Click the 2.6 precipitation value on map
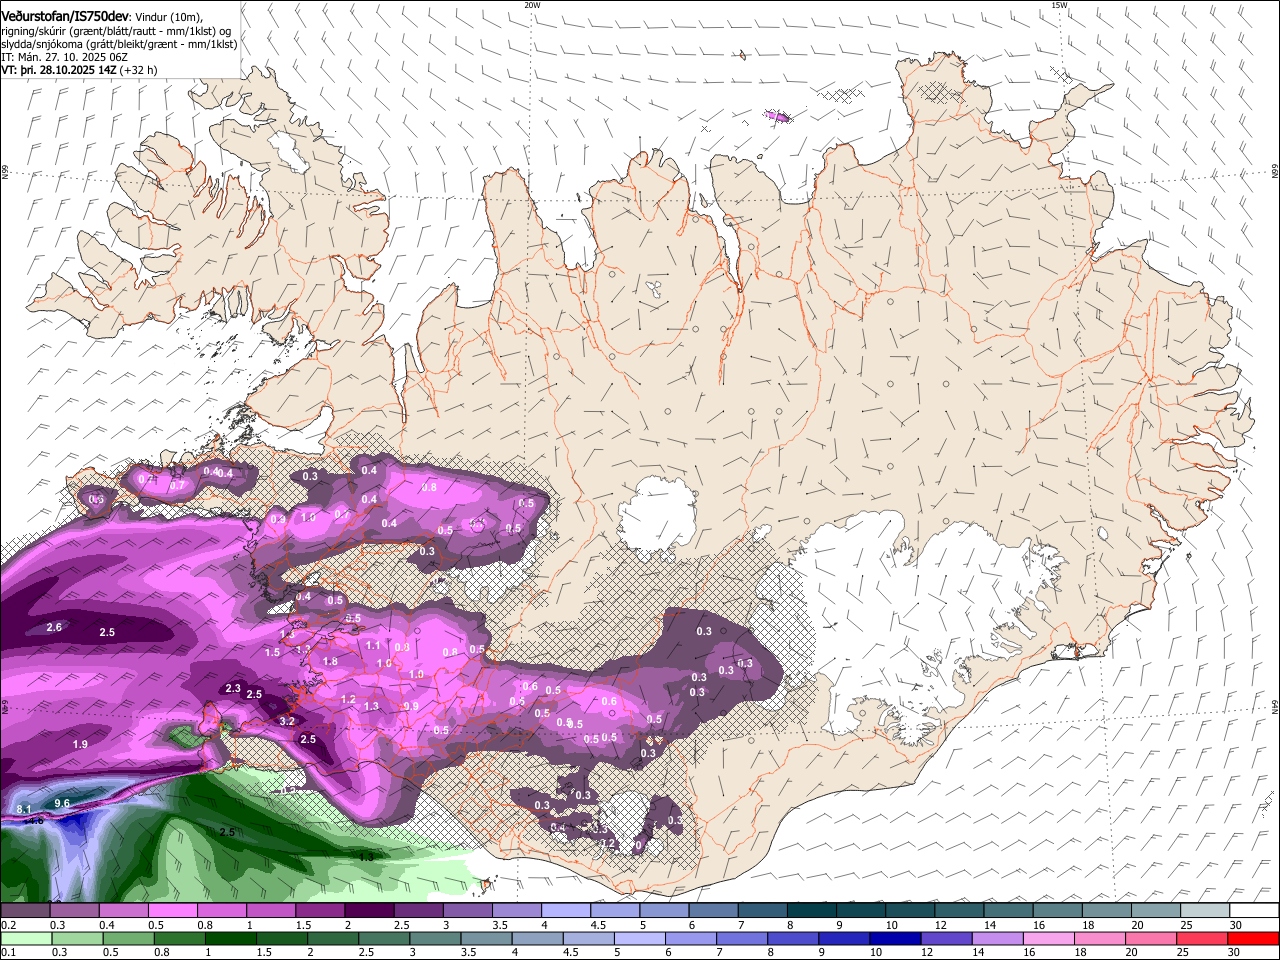 click(54, 627)
